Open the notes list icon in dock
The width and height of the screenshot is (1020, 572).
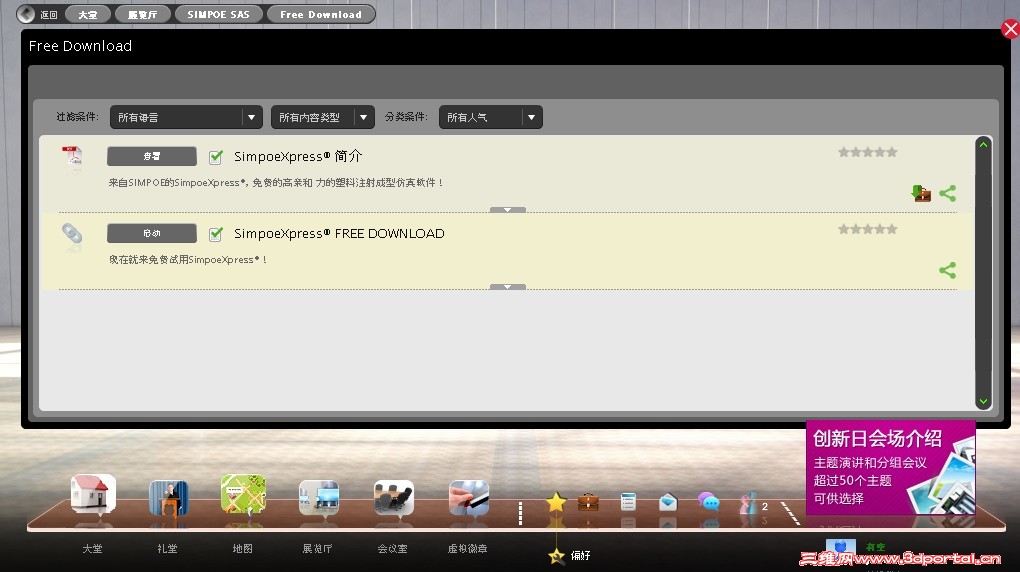628,502
